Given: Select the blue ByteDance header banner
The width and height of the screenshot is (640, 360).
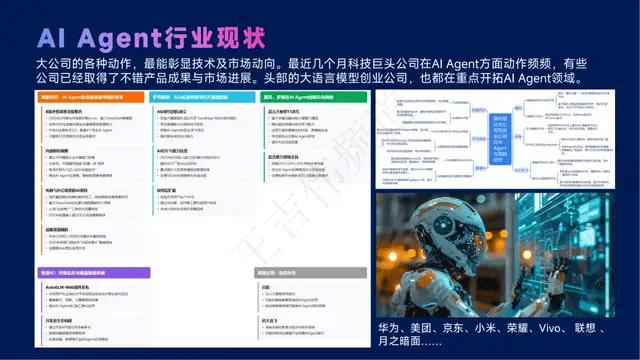Looking at the screenshot, I should click(202, 97).
